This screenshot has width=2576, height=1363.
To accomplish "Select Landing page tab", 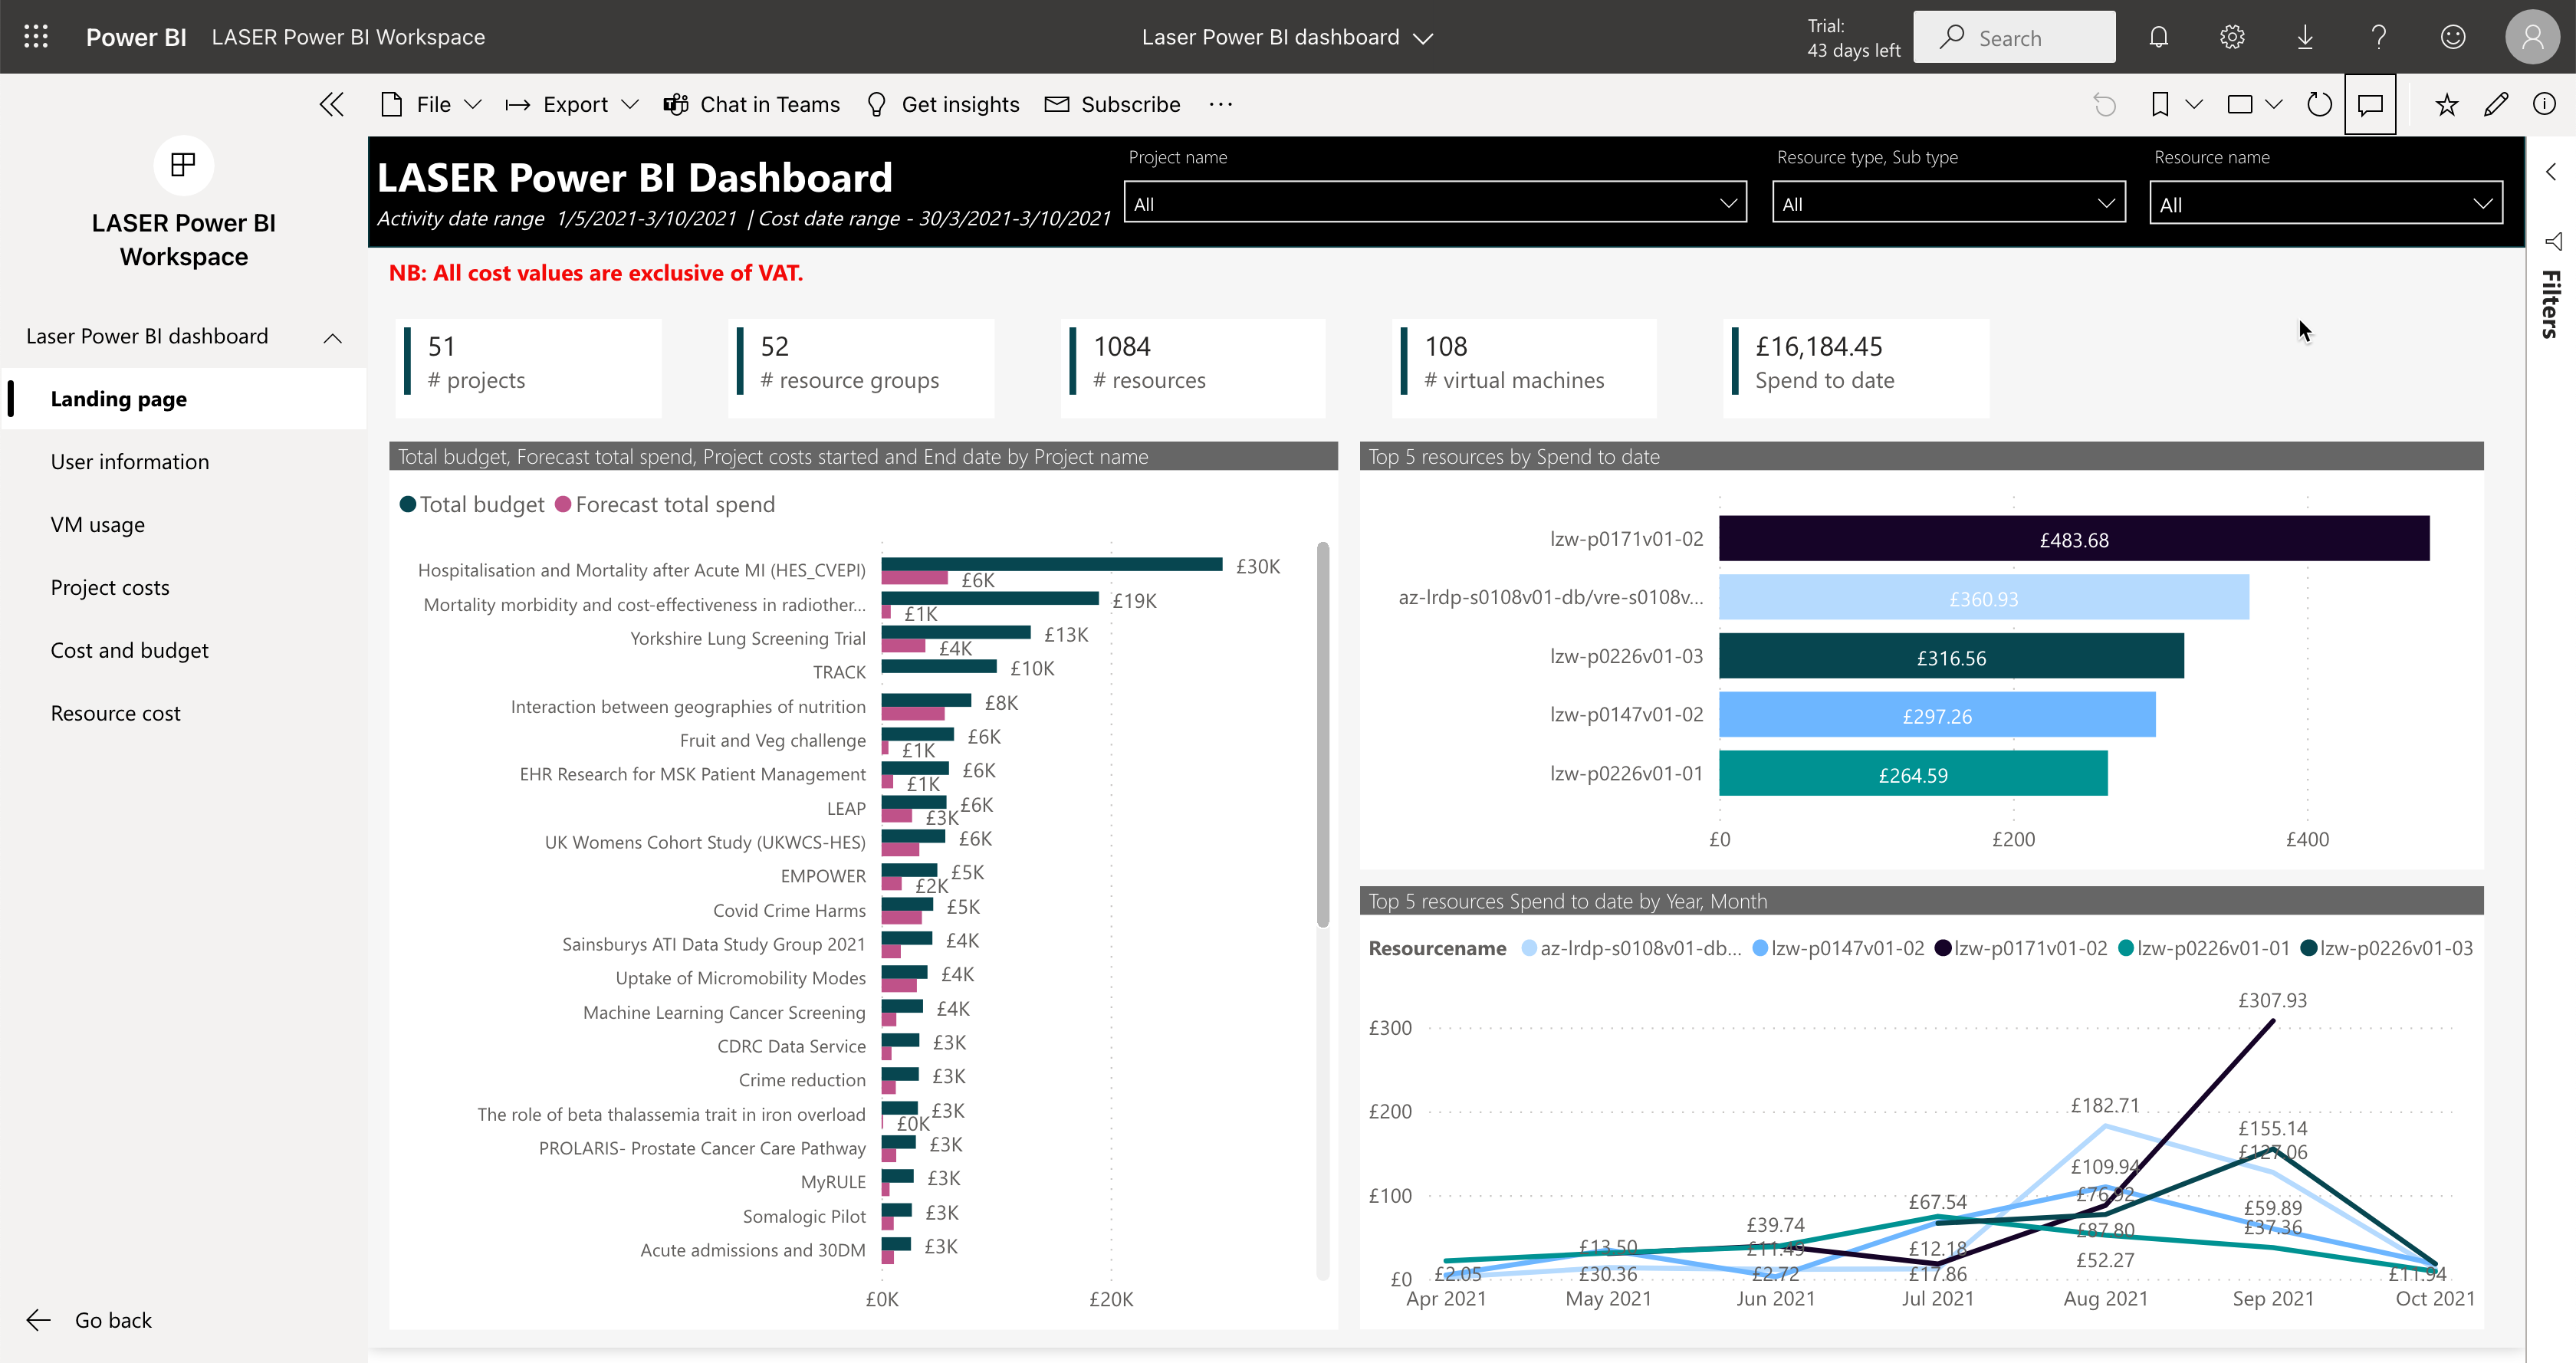I will point(184,399).
